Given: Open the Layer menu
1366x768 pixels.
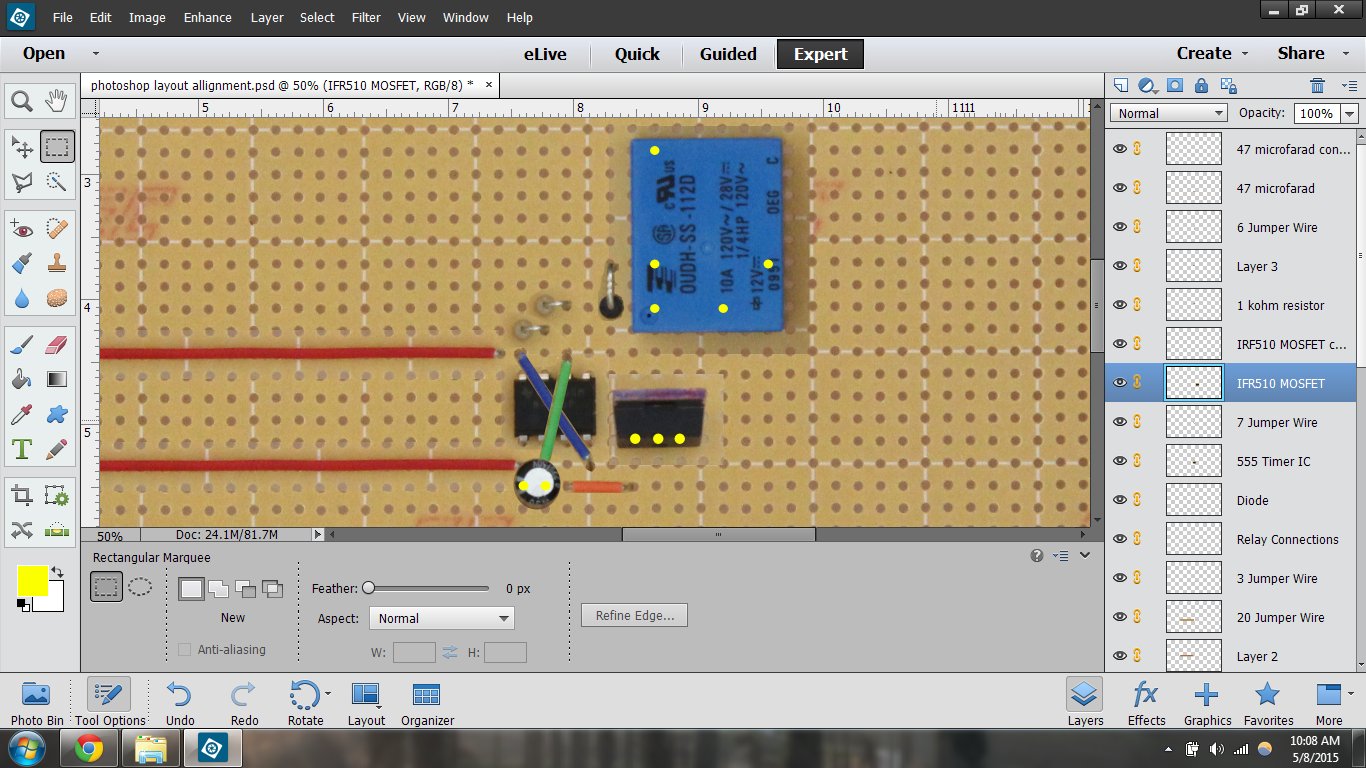Looking at the screenshot, I should coord(267,17).
